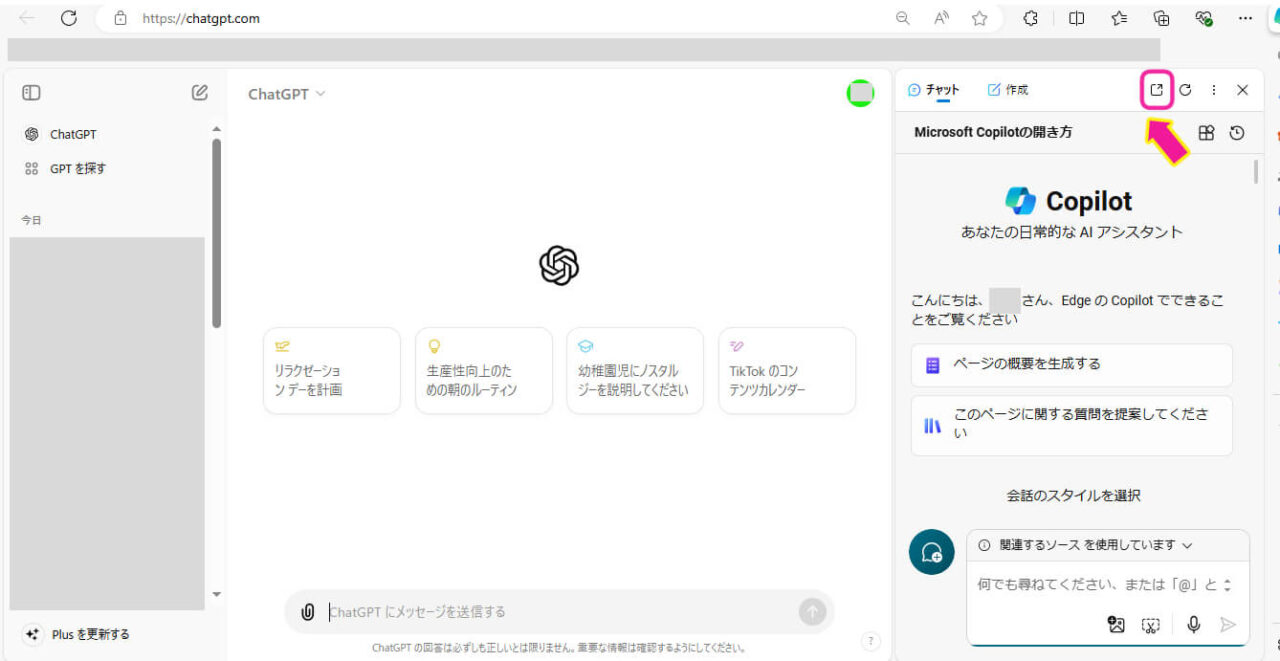Click the Copilot send arrow
This screenshot has width=1280, height=661.
(x=1228, y=625)
